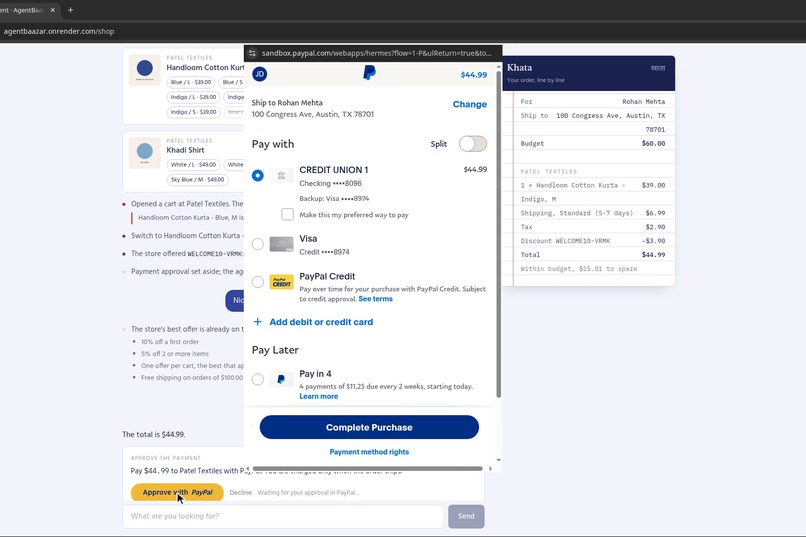The height and width of the screenshot is (537, 806).
Task: Select White / L - $49.00 shirt variant
Action: tap(193, 165)
